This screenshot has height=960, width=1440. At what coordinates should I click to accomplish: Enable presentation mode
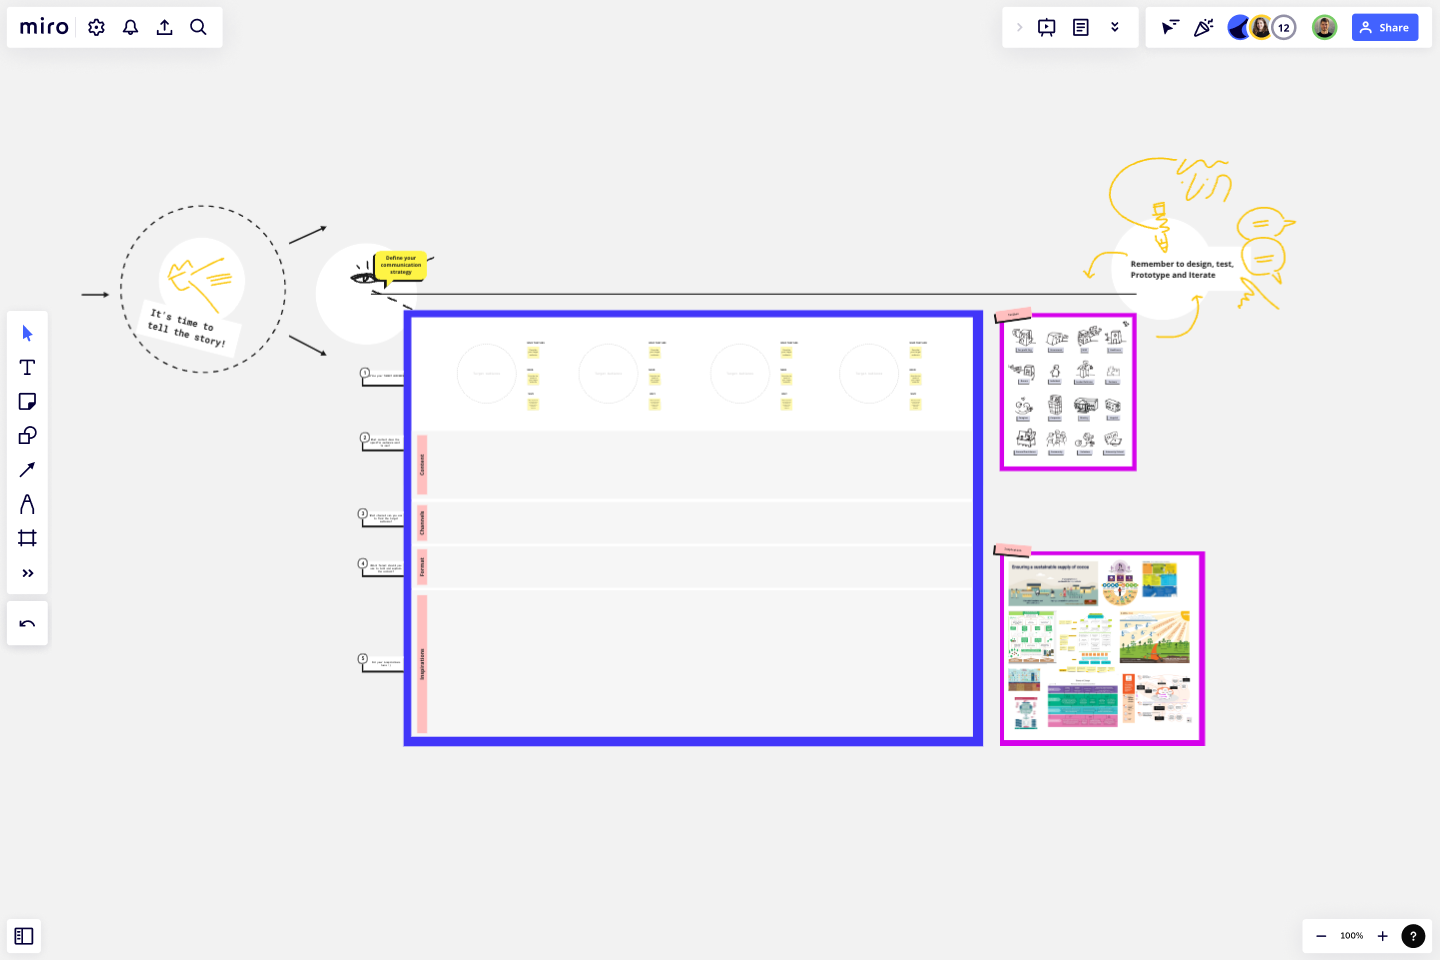pos(1046,27)
